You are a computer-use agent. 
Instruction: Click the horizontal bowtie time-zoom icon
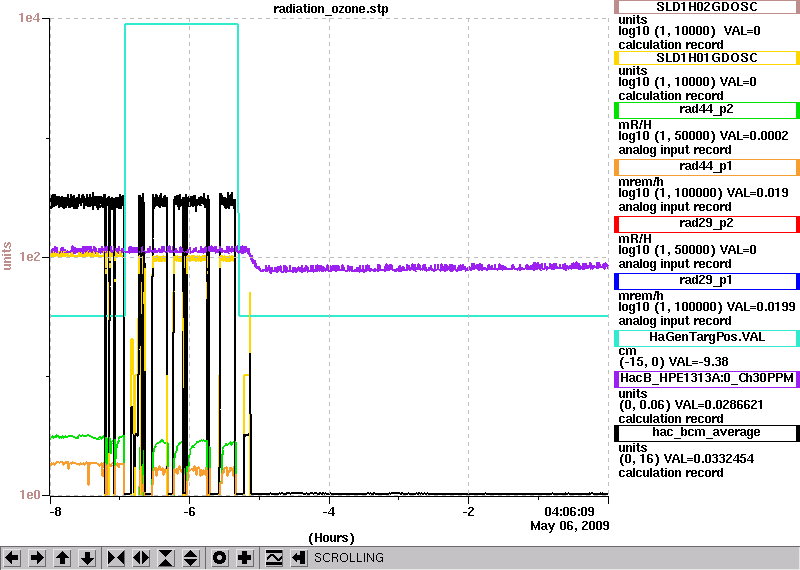116,558
